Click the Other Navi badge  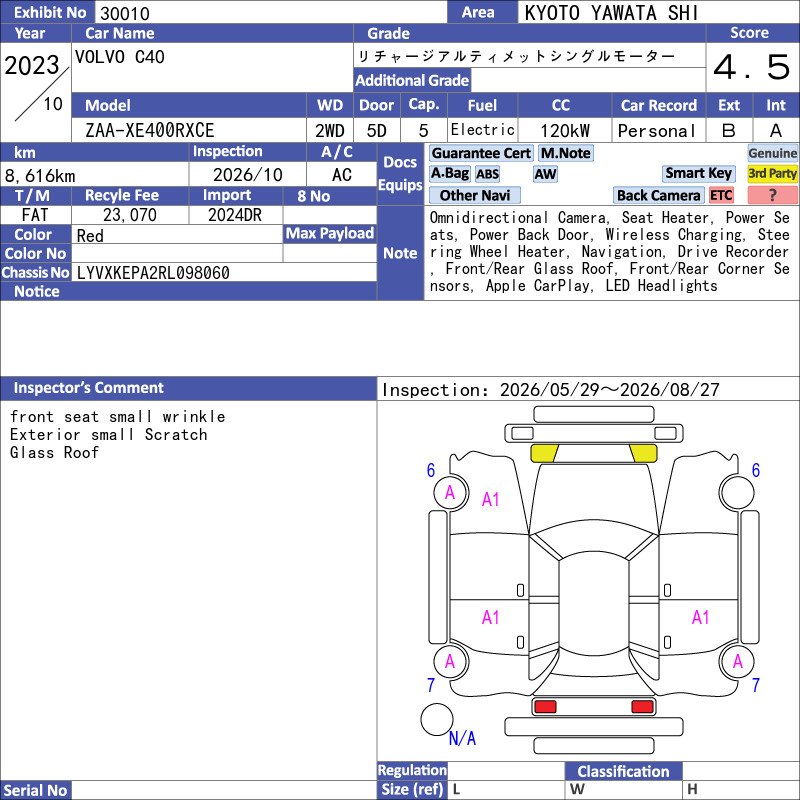tap(474, 195)
